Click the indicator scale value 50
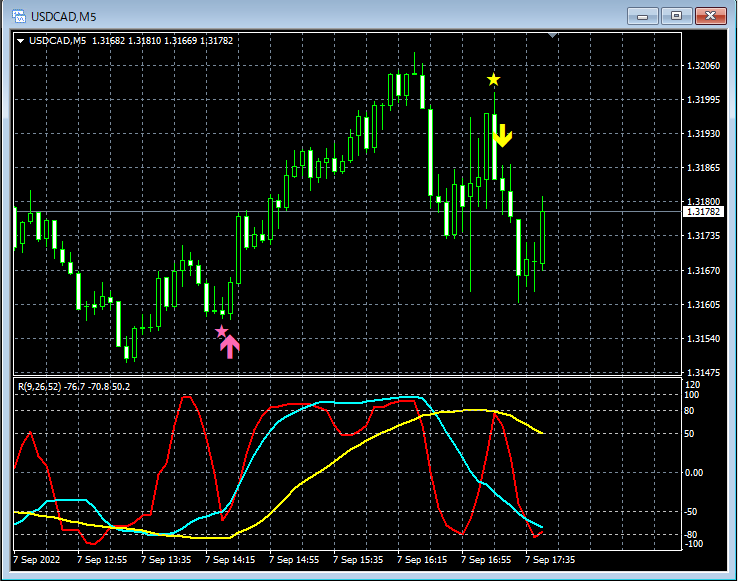739x581 pixels. (x=689, y=434)
